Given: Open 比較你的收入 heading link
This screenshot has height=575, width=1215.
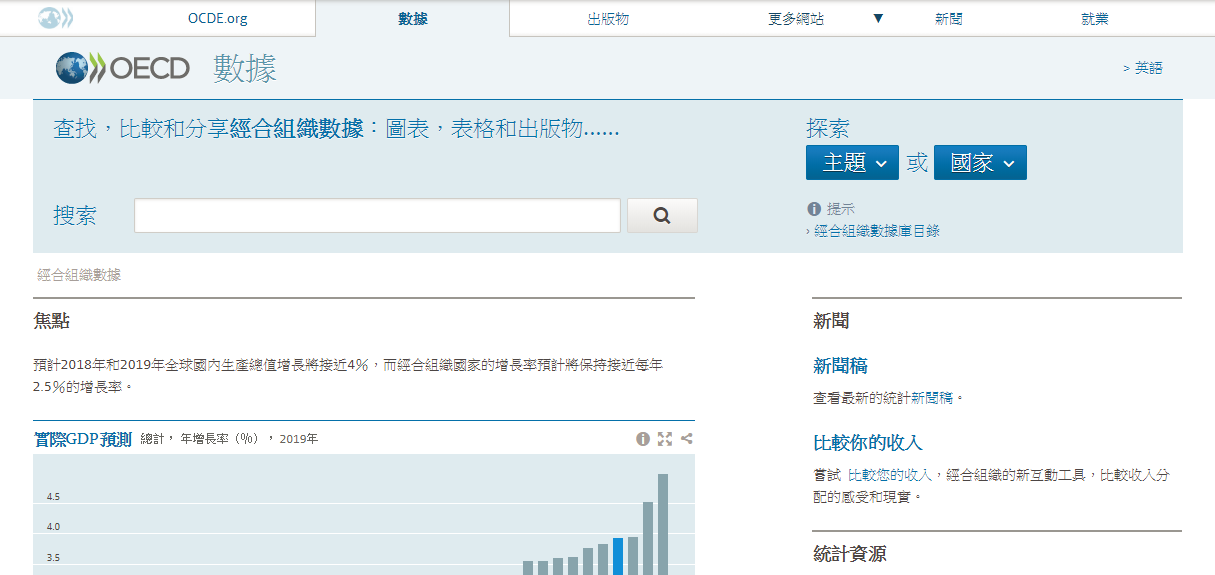Looking at the screenshot, I should (868, 442).
